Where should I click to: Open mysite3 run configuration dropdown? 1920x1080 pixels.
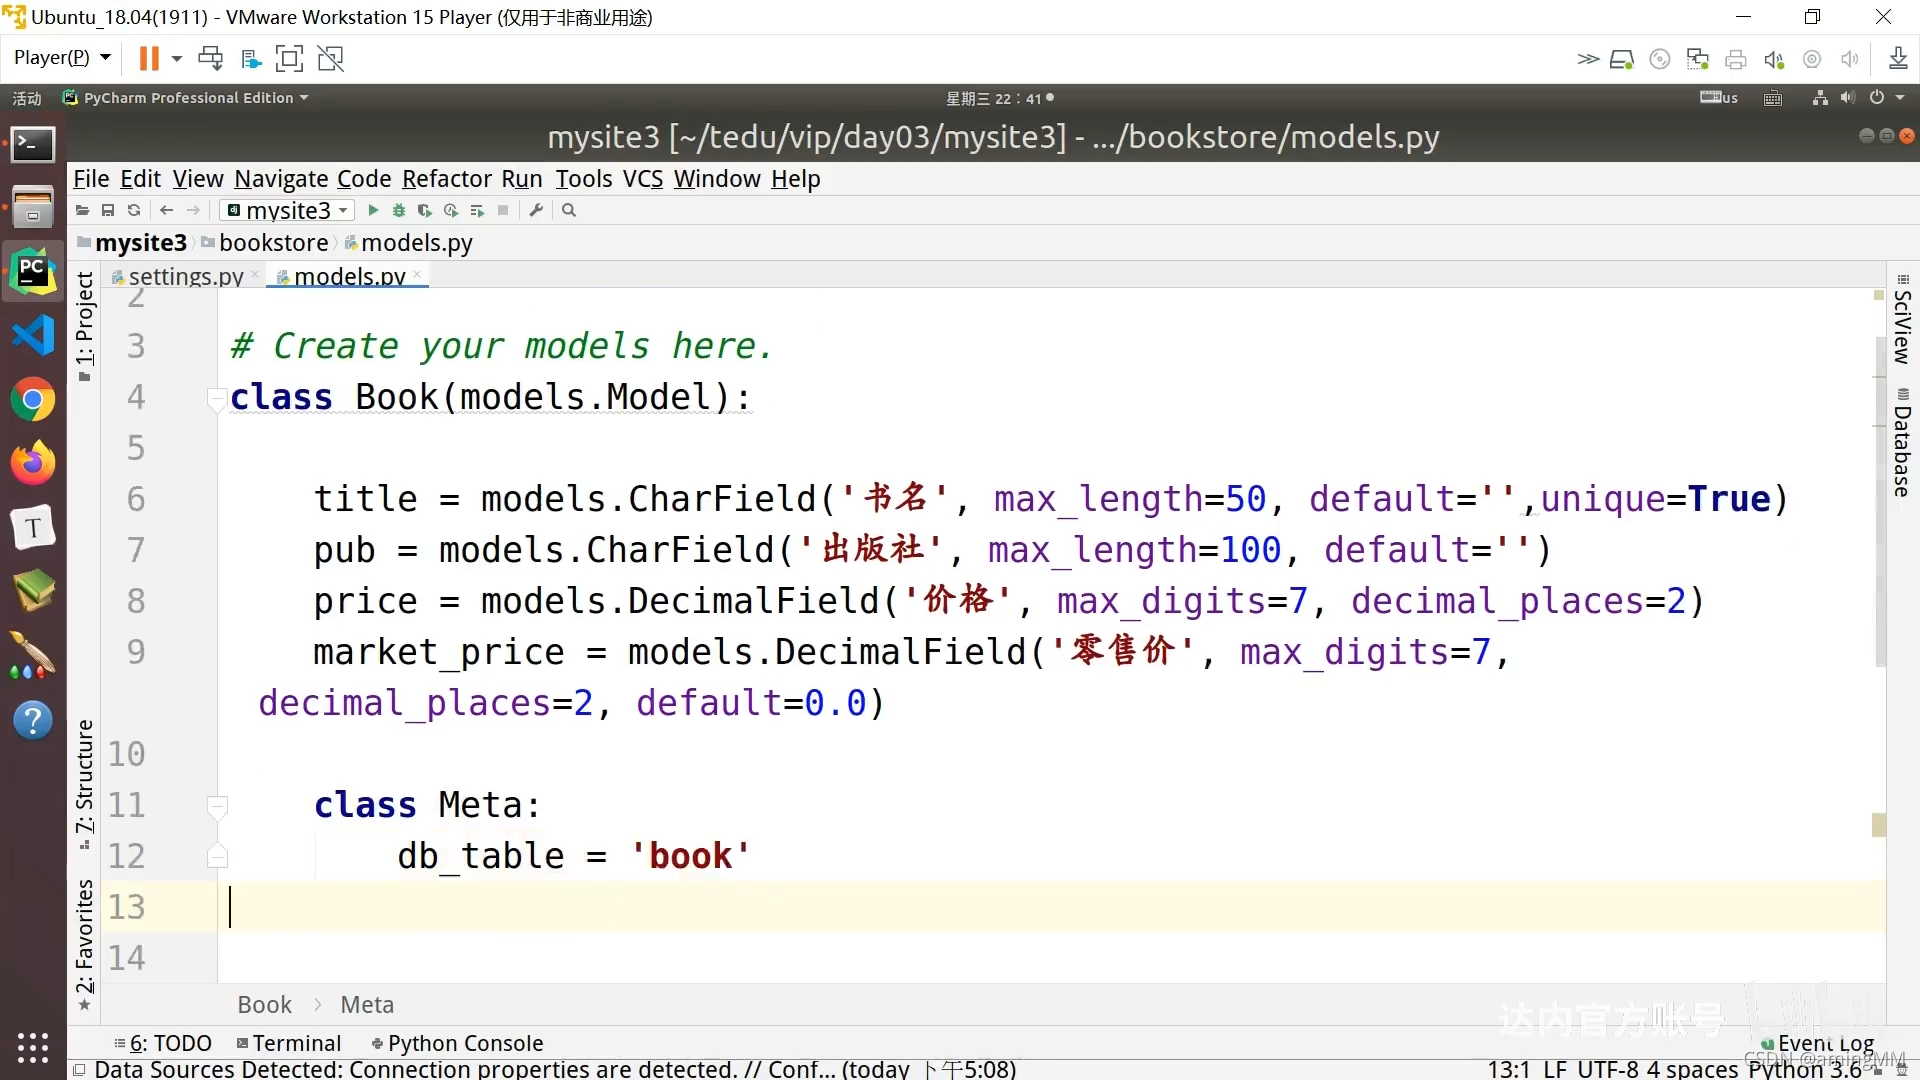tap(288, 210)
